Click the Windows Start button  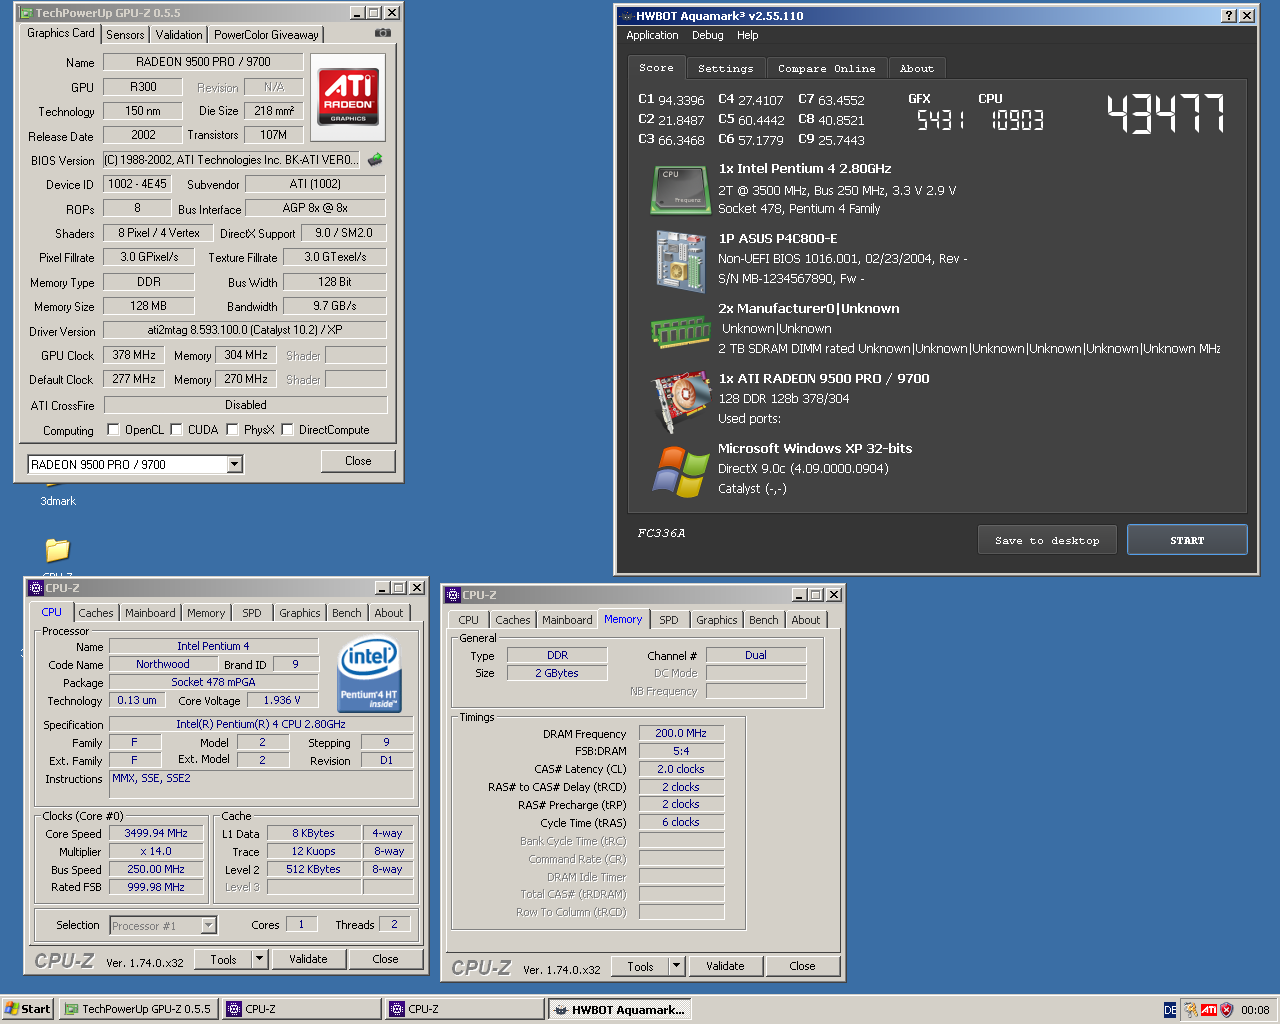click(x=28, y=1009)
